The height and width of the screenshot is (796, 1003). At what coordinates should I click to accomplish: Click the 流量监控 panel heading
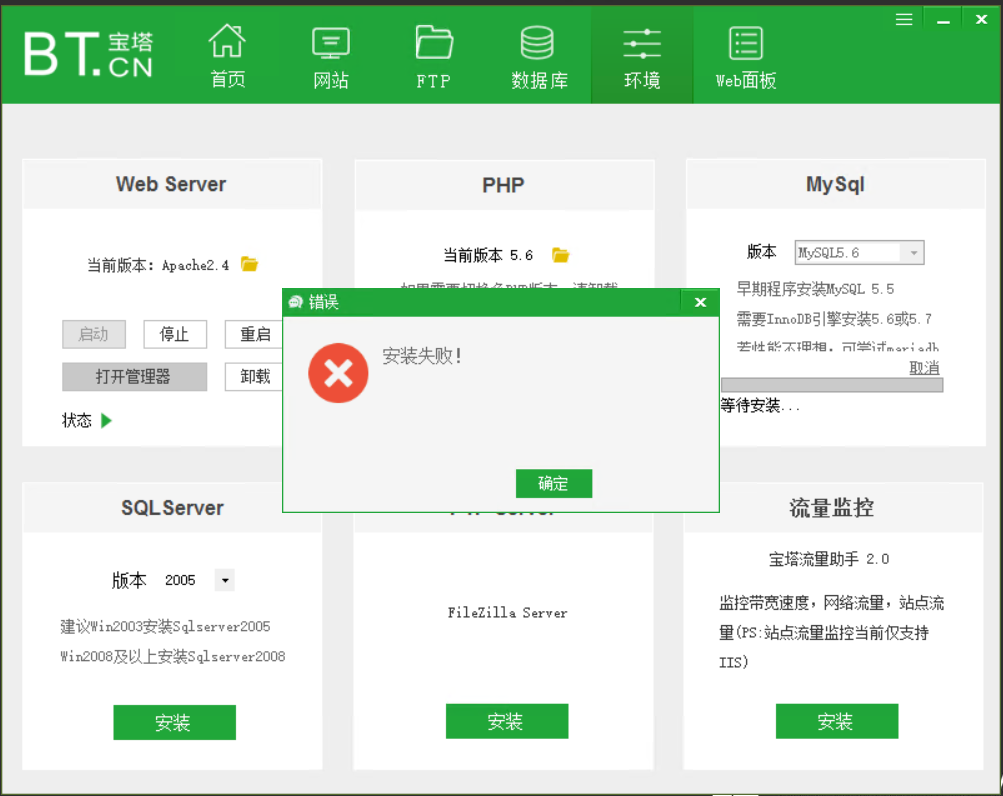point(832,508)
